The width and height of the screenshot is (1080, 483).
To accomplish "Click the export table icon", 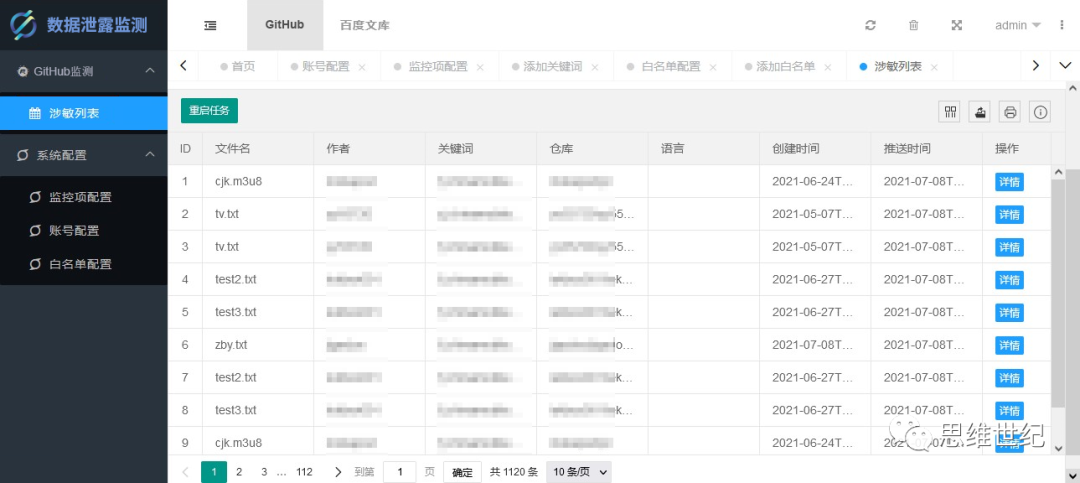I will click(980, 112).
